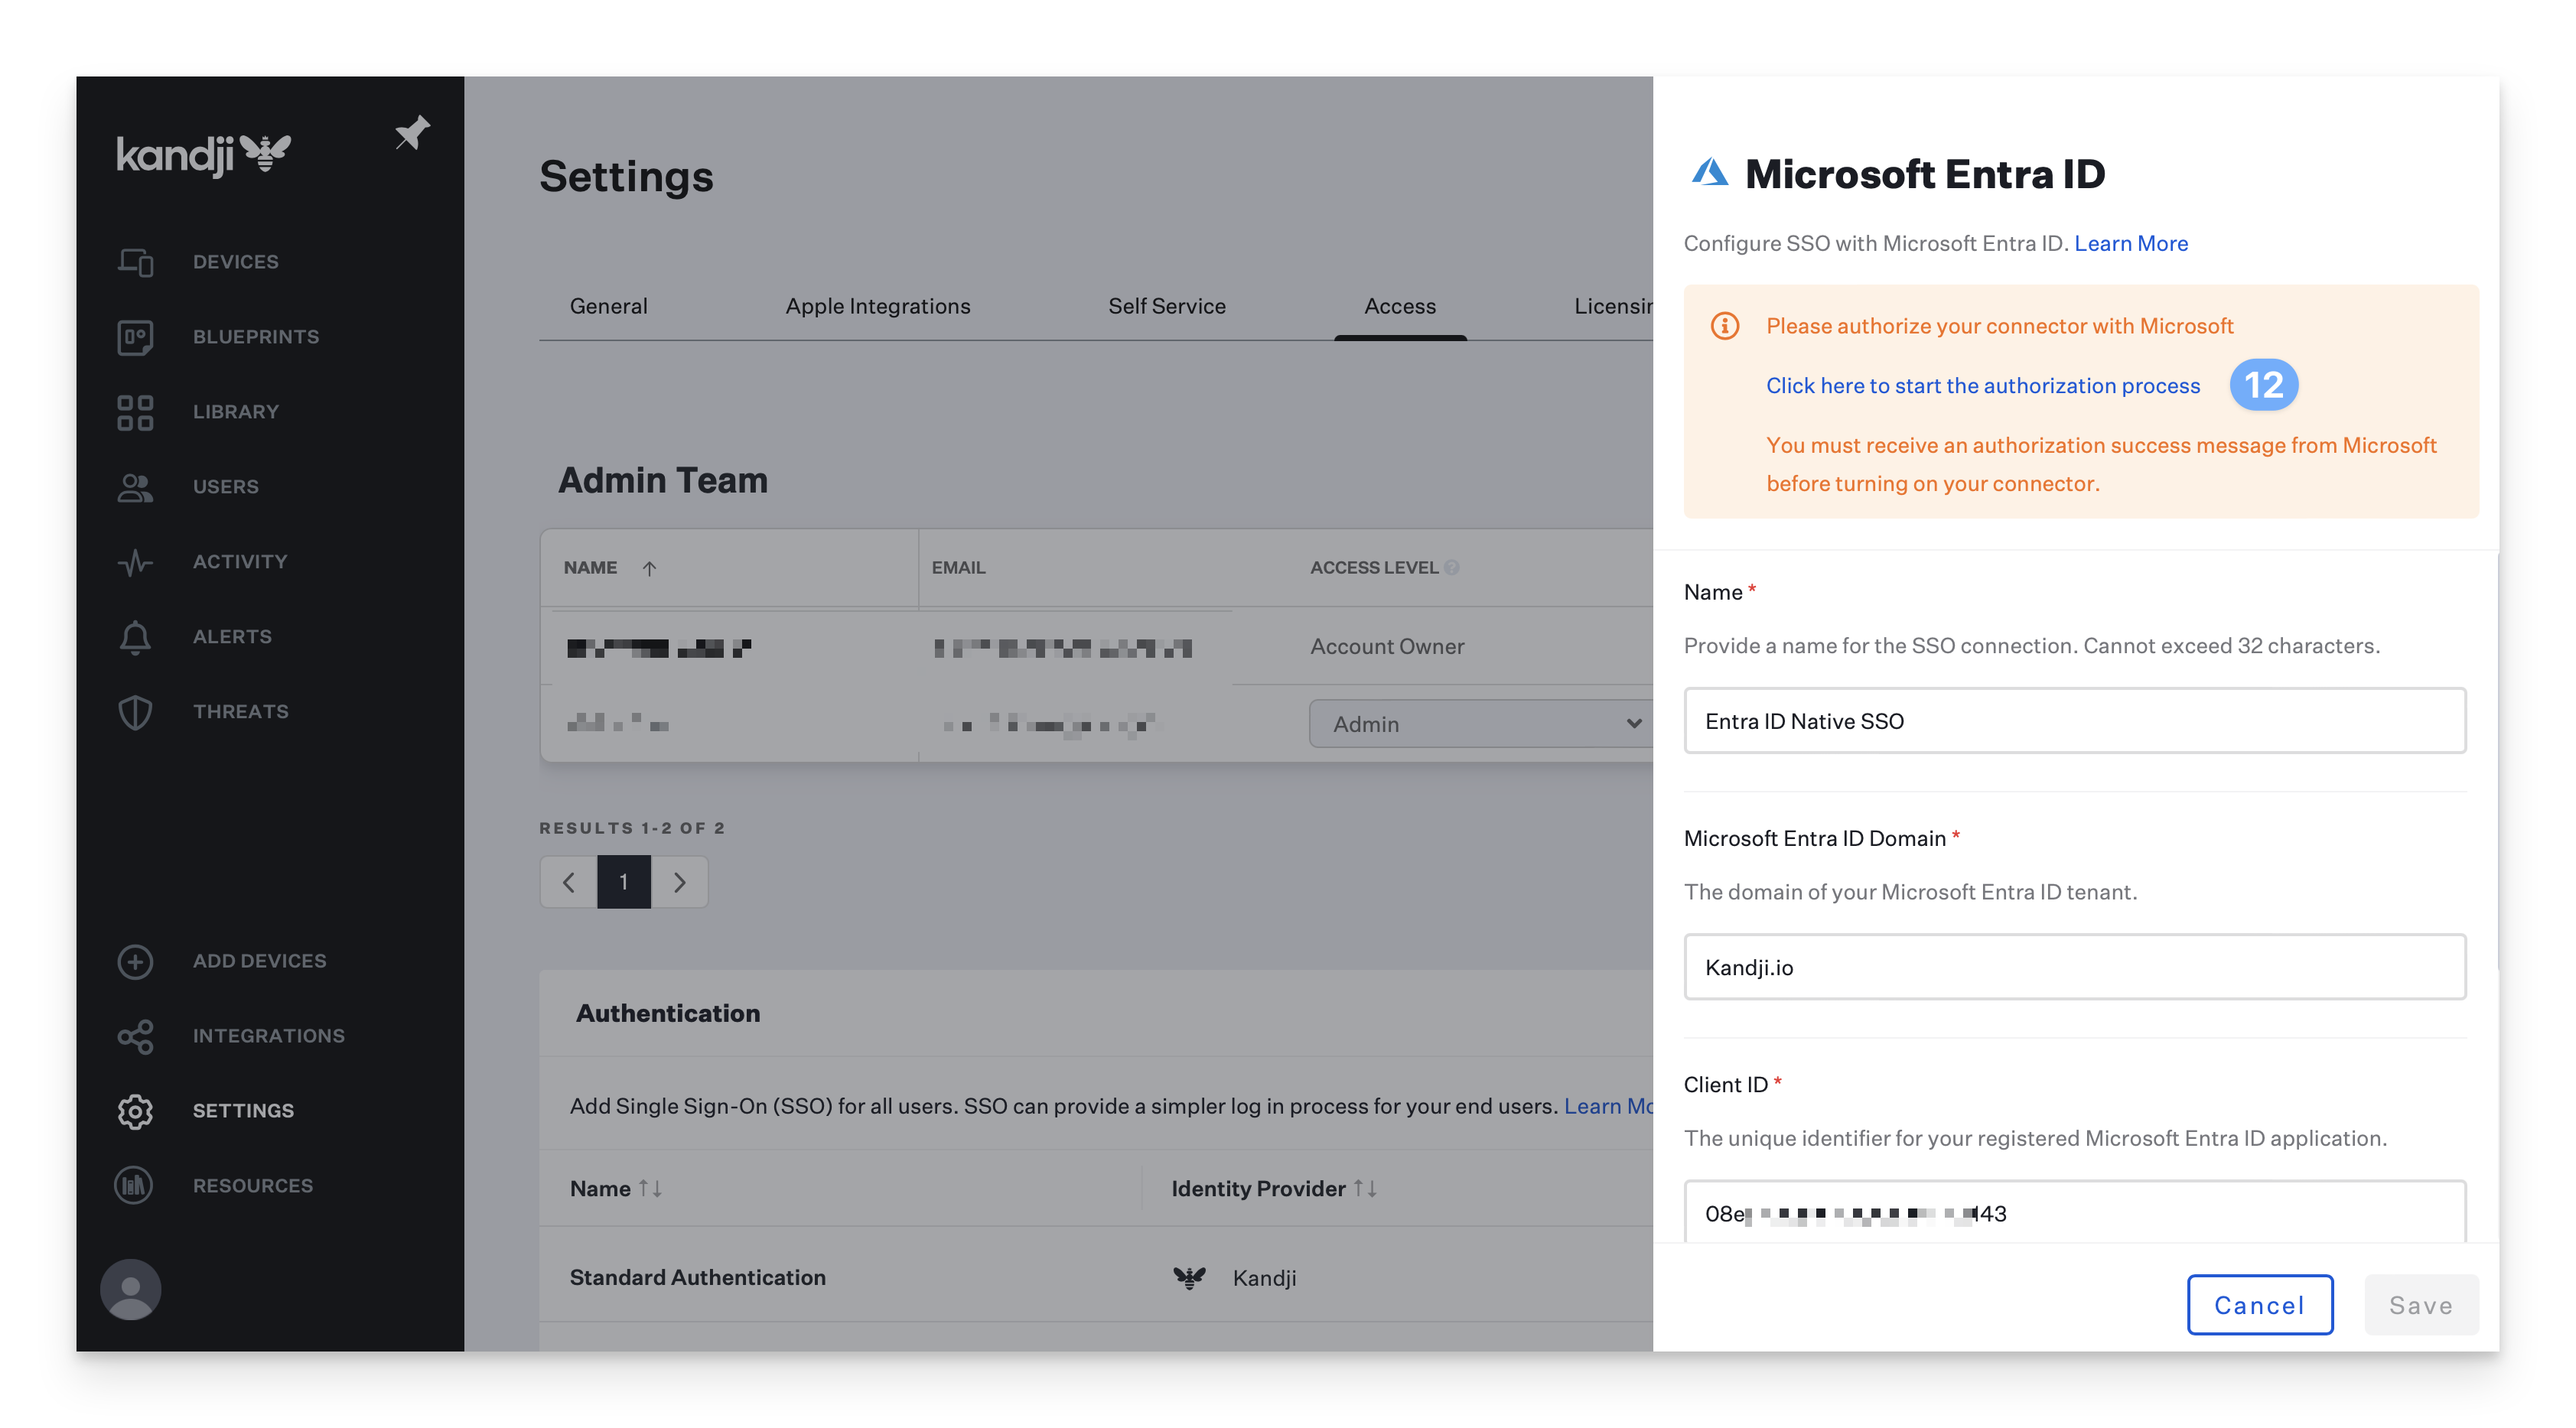2576x1428 pixels.
Task: Open the Blueprints menu item
Action: pos(256,337)
